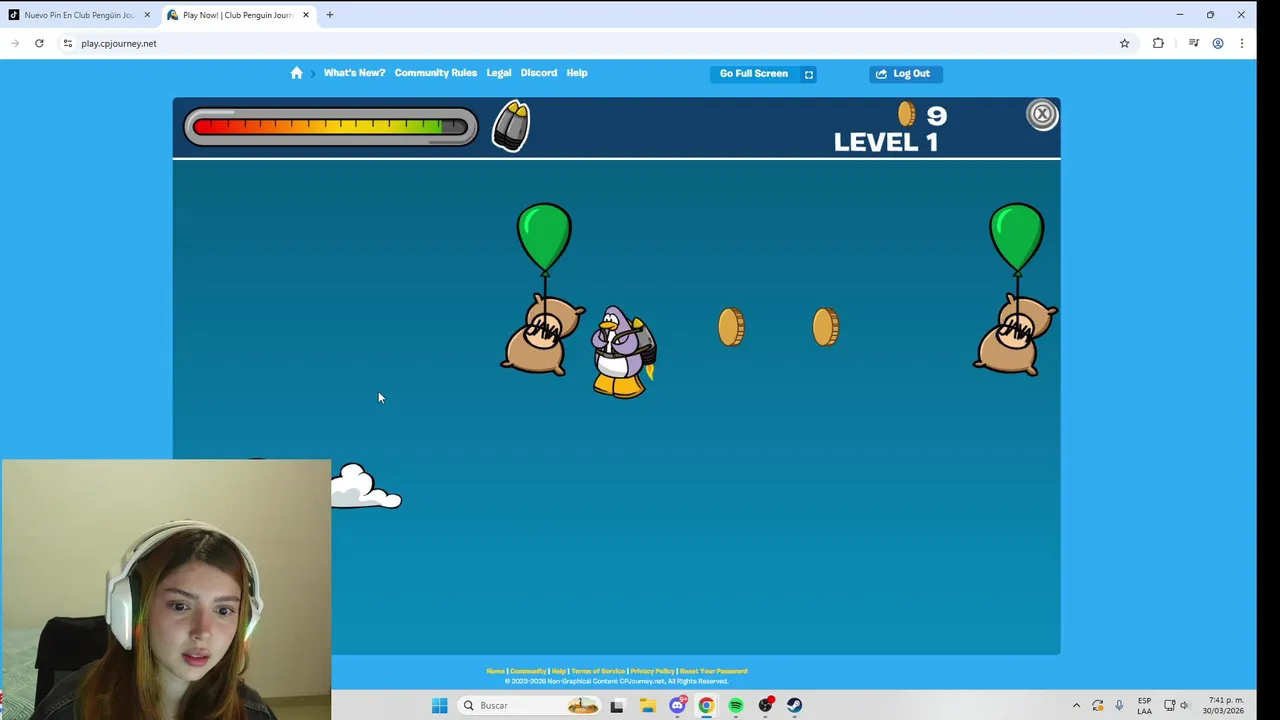Click the right balloon-carried coin sack
1280x720 pixels.
coord(1015,334)
